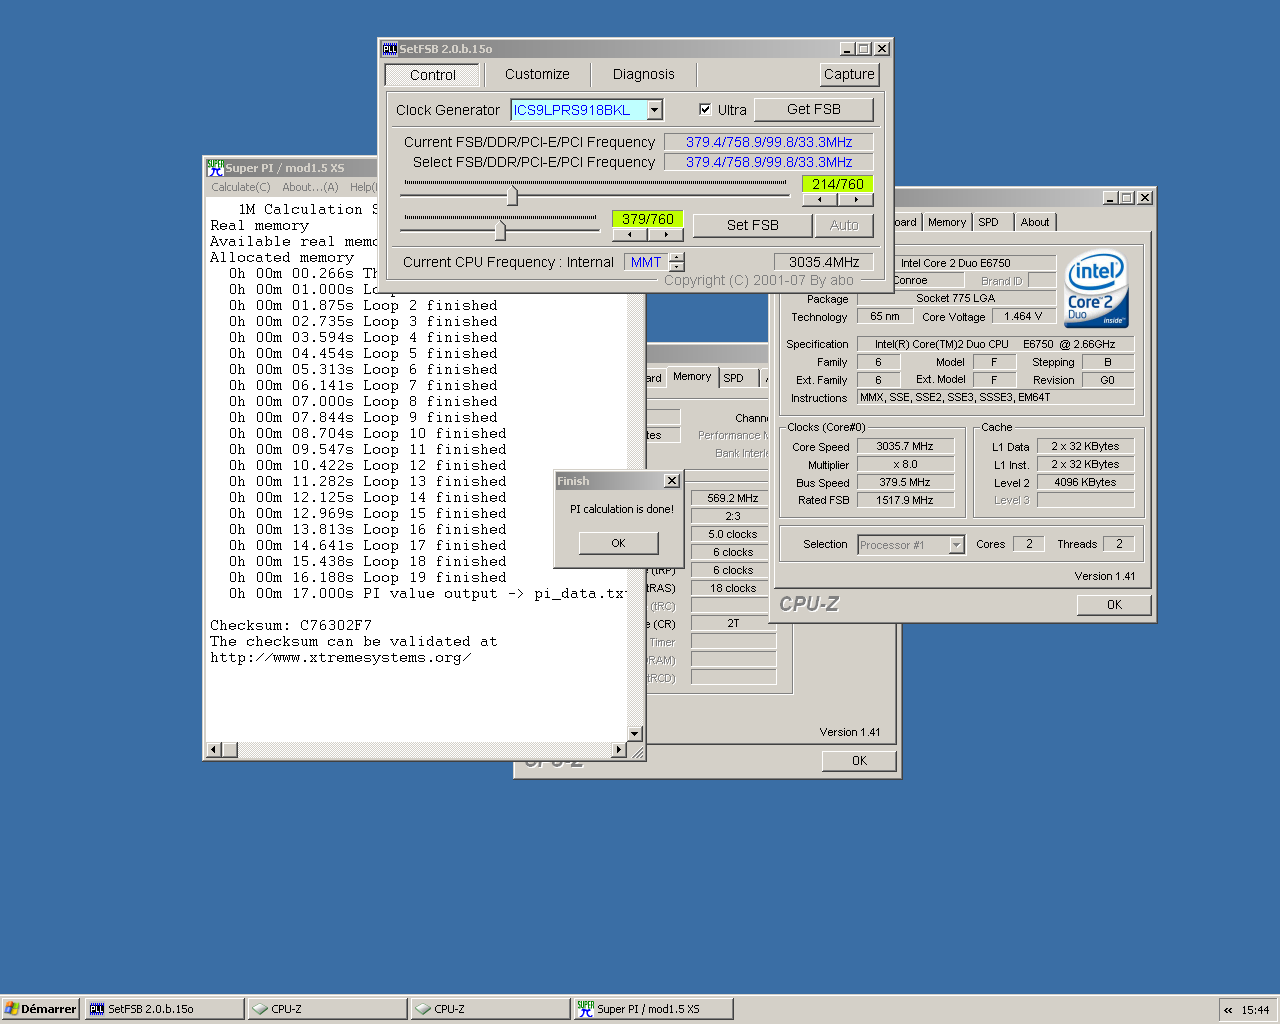Click the Set FSB button

tap(753, 225)
